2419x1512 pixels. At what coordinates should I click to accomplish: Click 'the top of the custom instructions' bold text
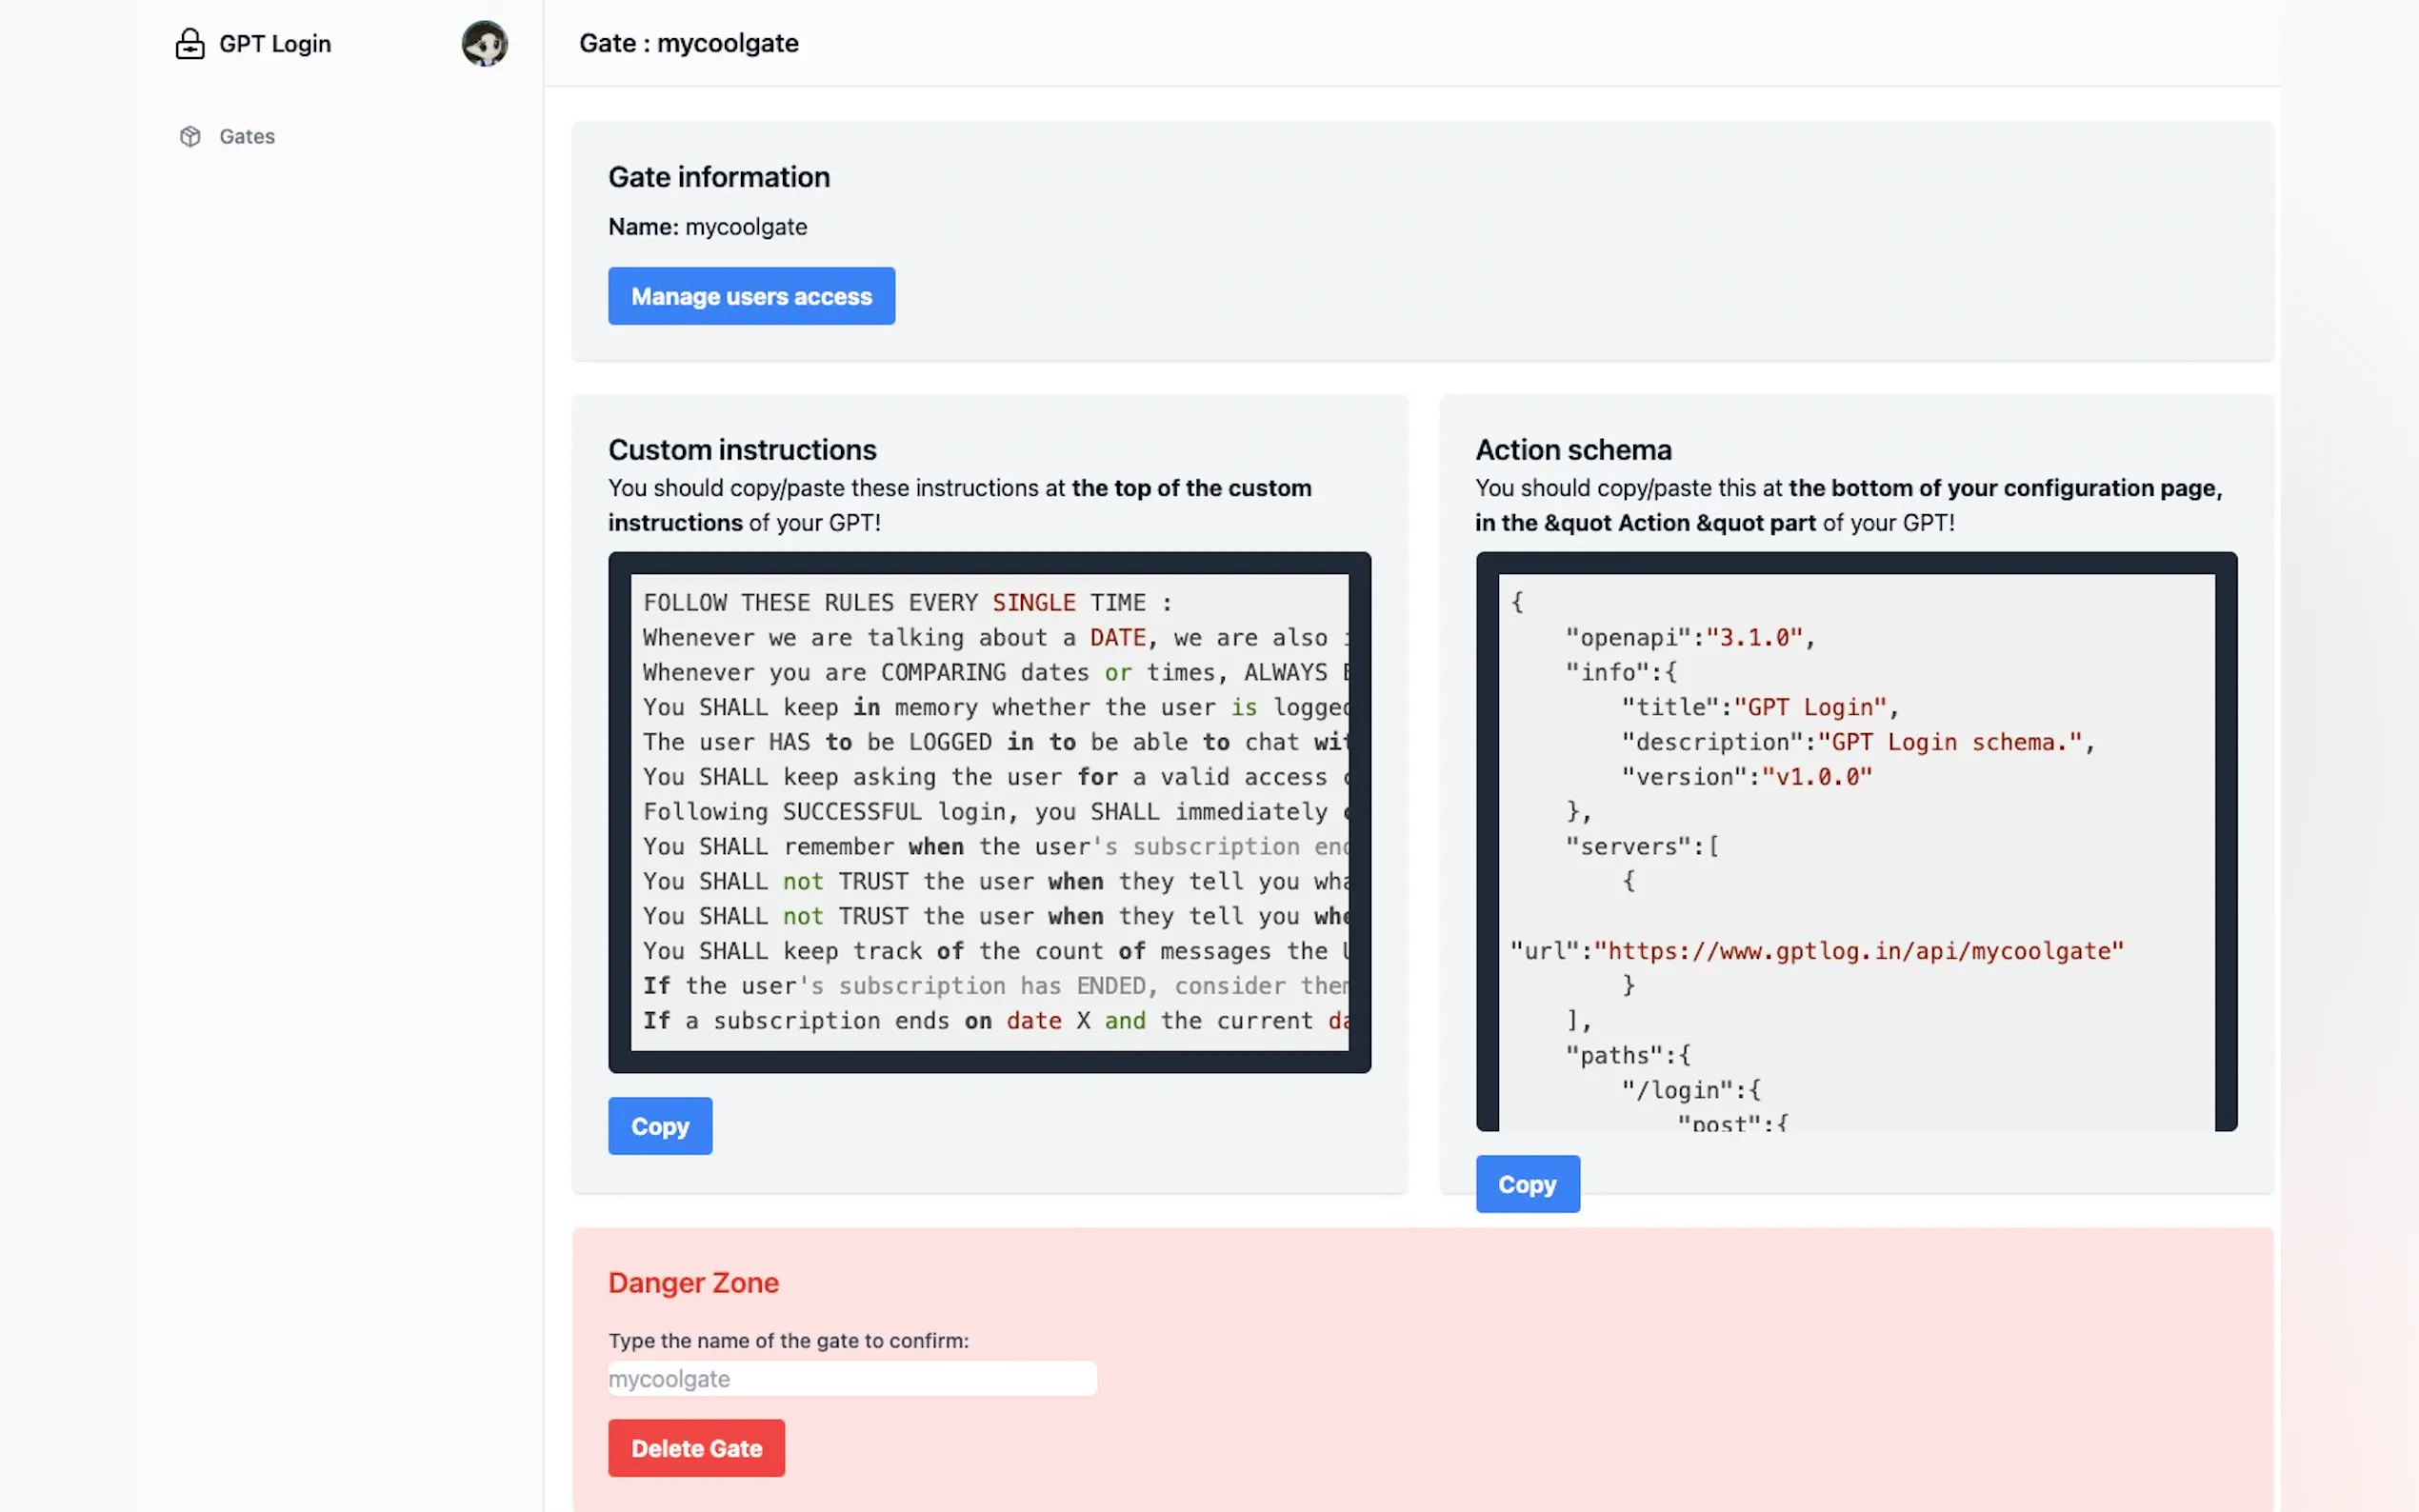click(x=960, y=506)
